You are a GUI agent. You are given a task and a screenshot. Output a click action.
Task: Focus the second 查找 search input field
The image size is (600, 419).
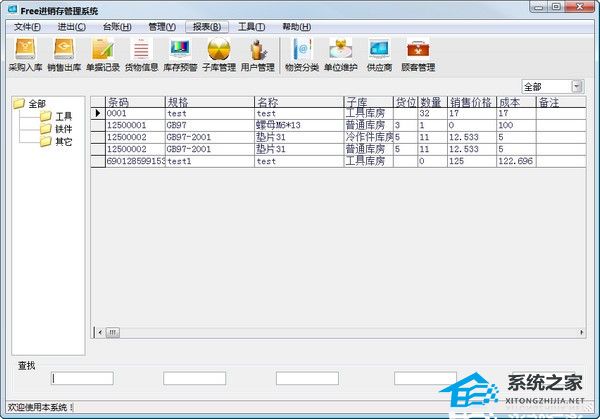pos(194,378)
